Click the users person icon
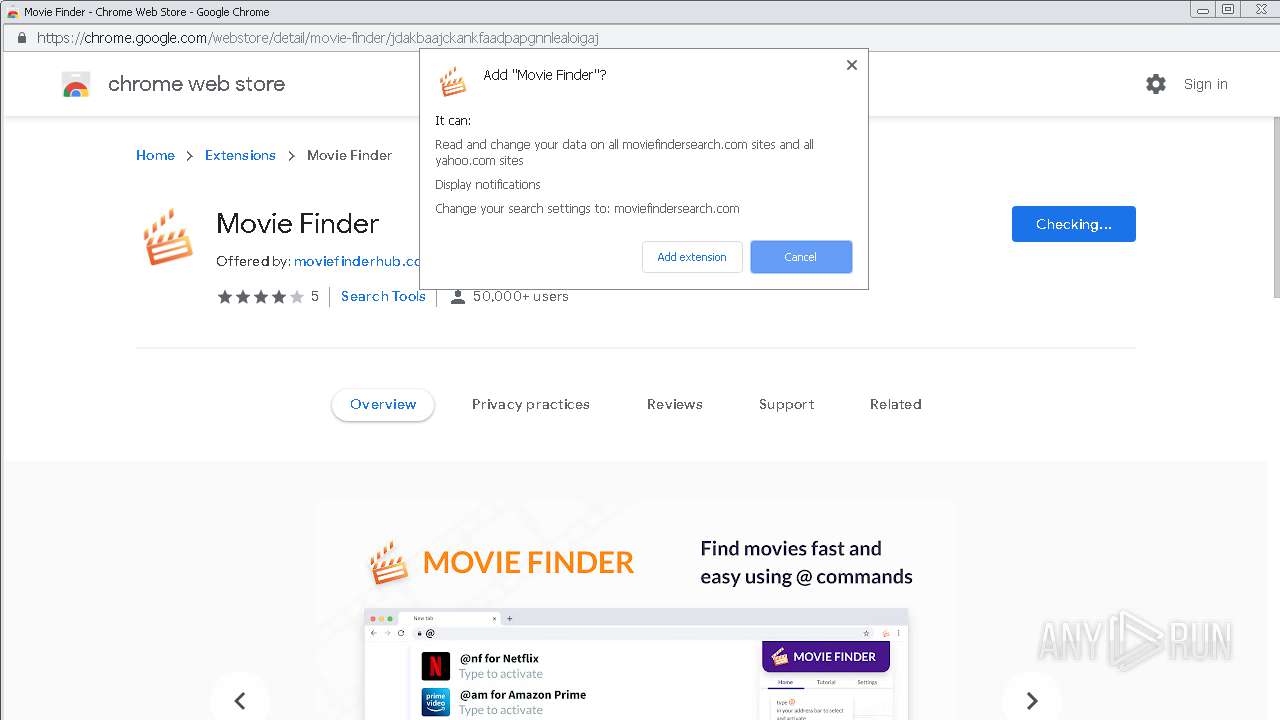The image size is (1280, 720). tap(458, 297)
